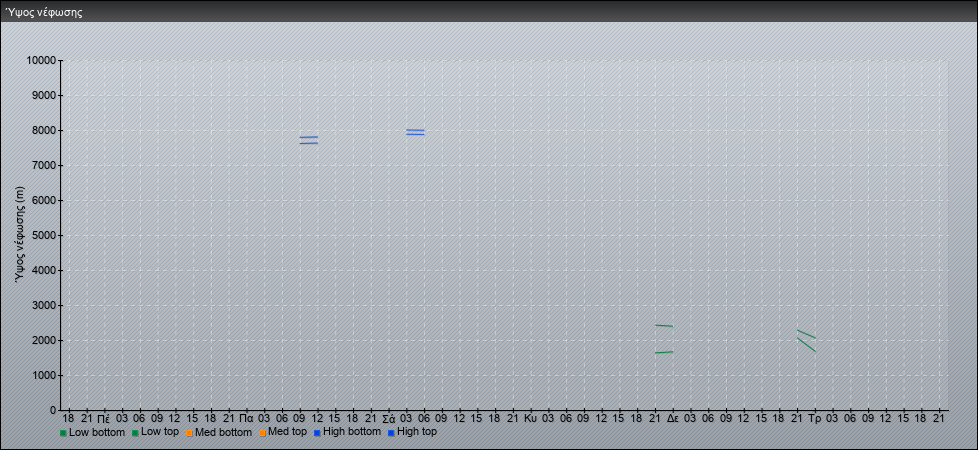Hide the Med top series via legend text
Image resolution: width=978 pixels, height=450 pixels.
tap(287, 432)
